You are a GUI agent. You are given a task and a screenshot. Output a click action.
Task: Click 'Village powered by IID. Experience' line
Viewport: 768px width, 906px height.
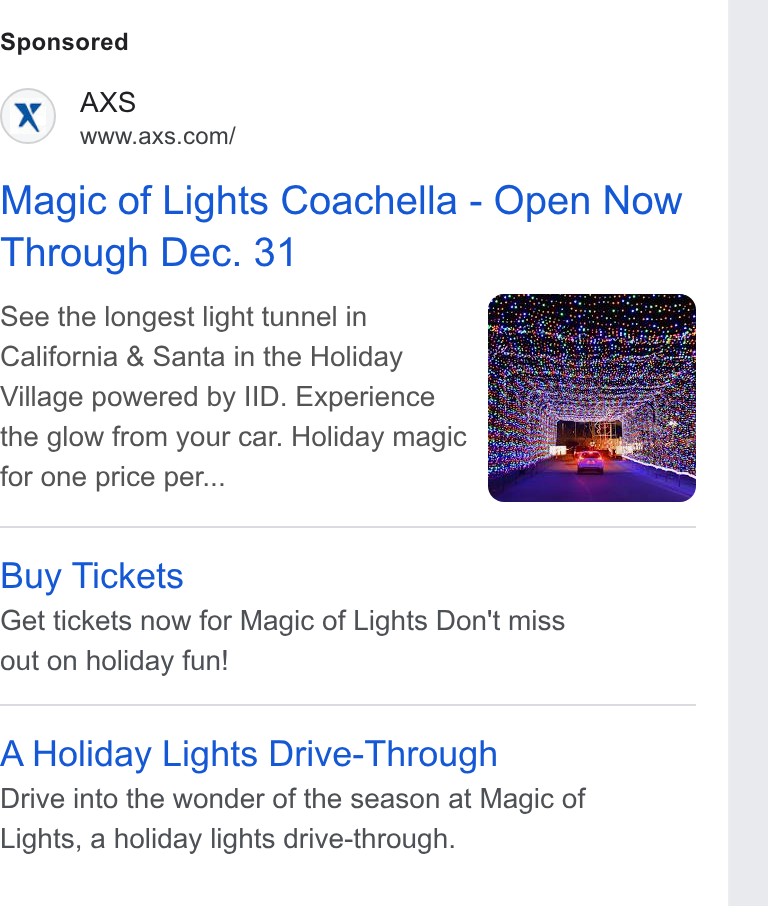217,397
